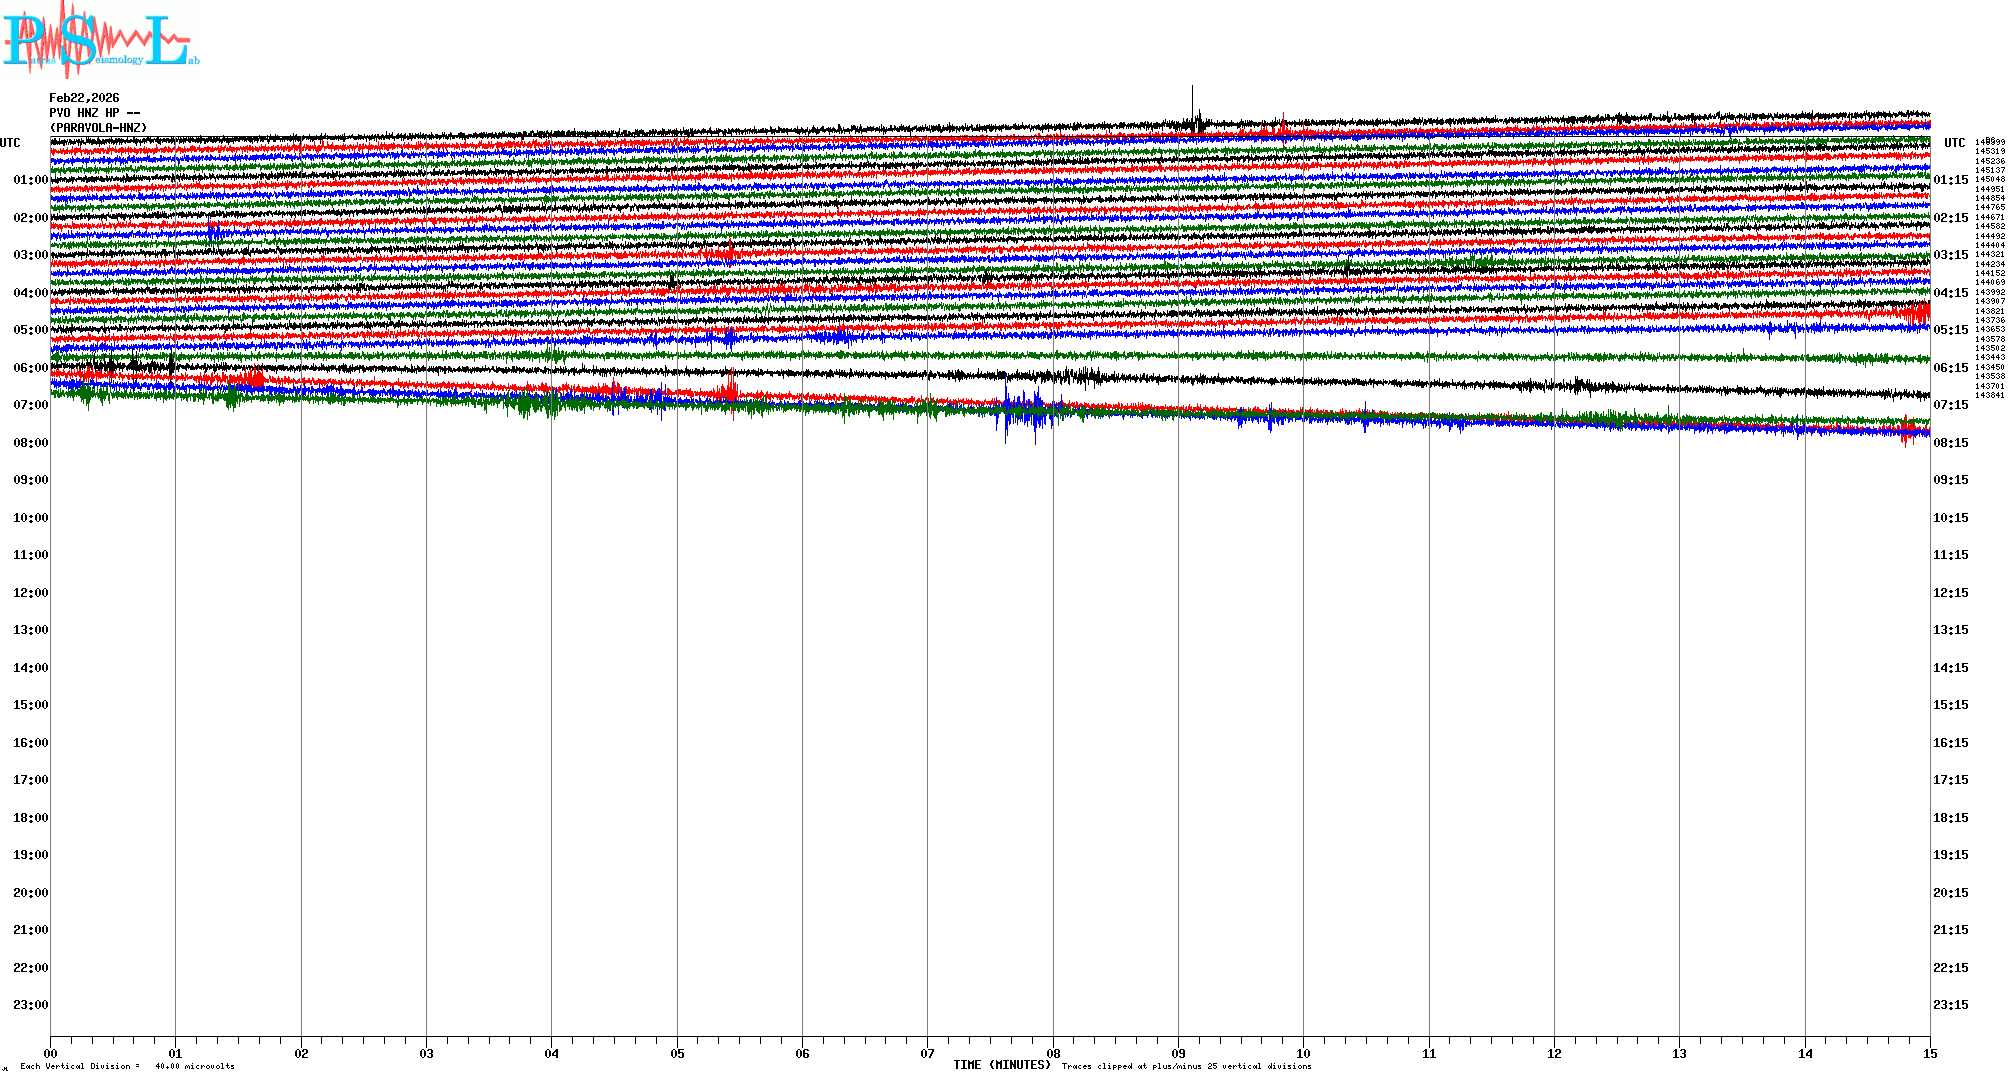Click the (PARAVOLA-HNZ) station name text
2010x1080 pixels.
tap(98, 128)
